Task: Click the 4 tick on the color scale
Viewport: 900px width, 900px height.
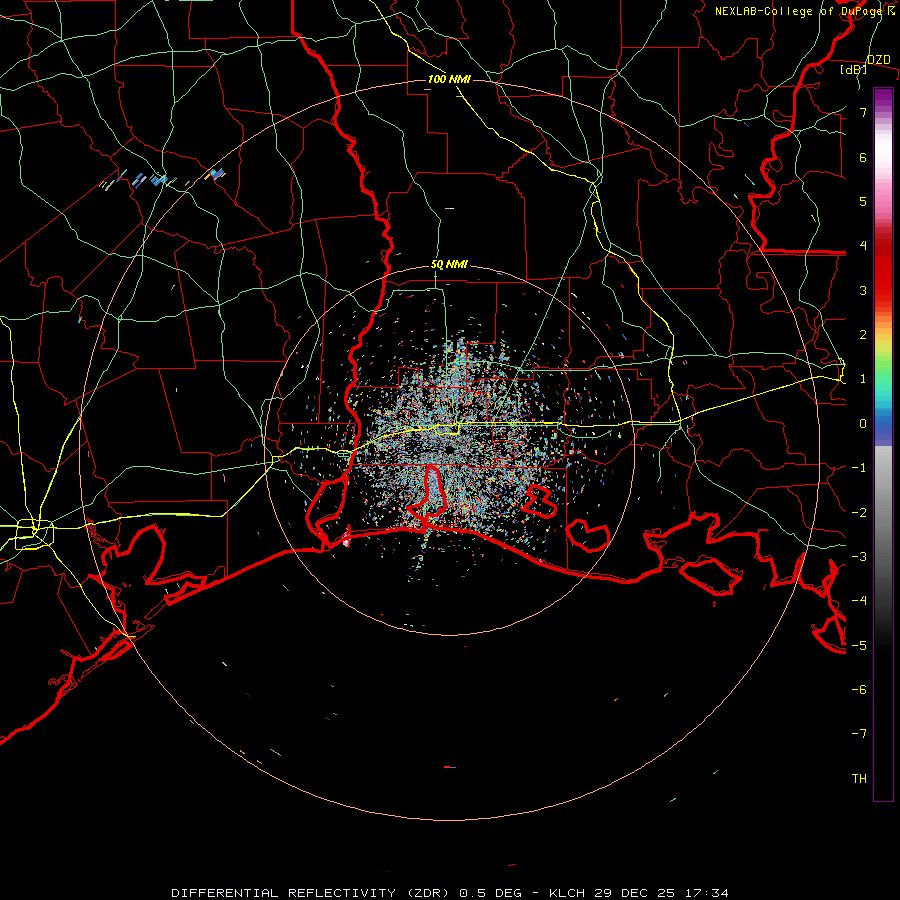Action: coord(863,246)
